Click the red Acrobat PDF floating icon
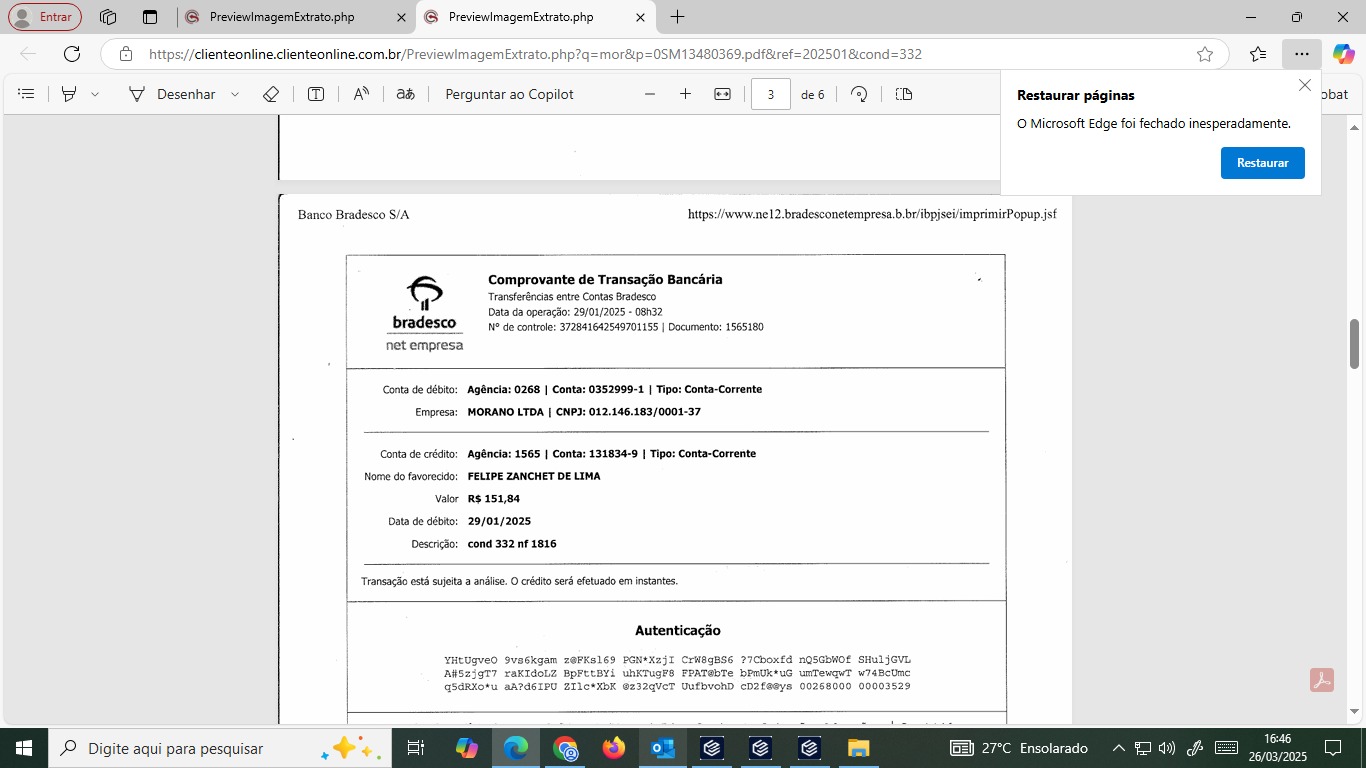The width and height of the screenshot is (1366, 768). (1322, 680)
